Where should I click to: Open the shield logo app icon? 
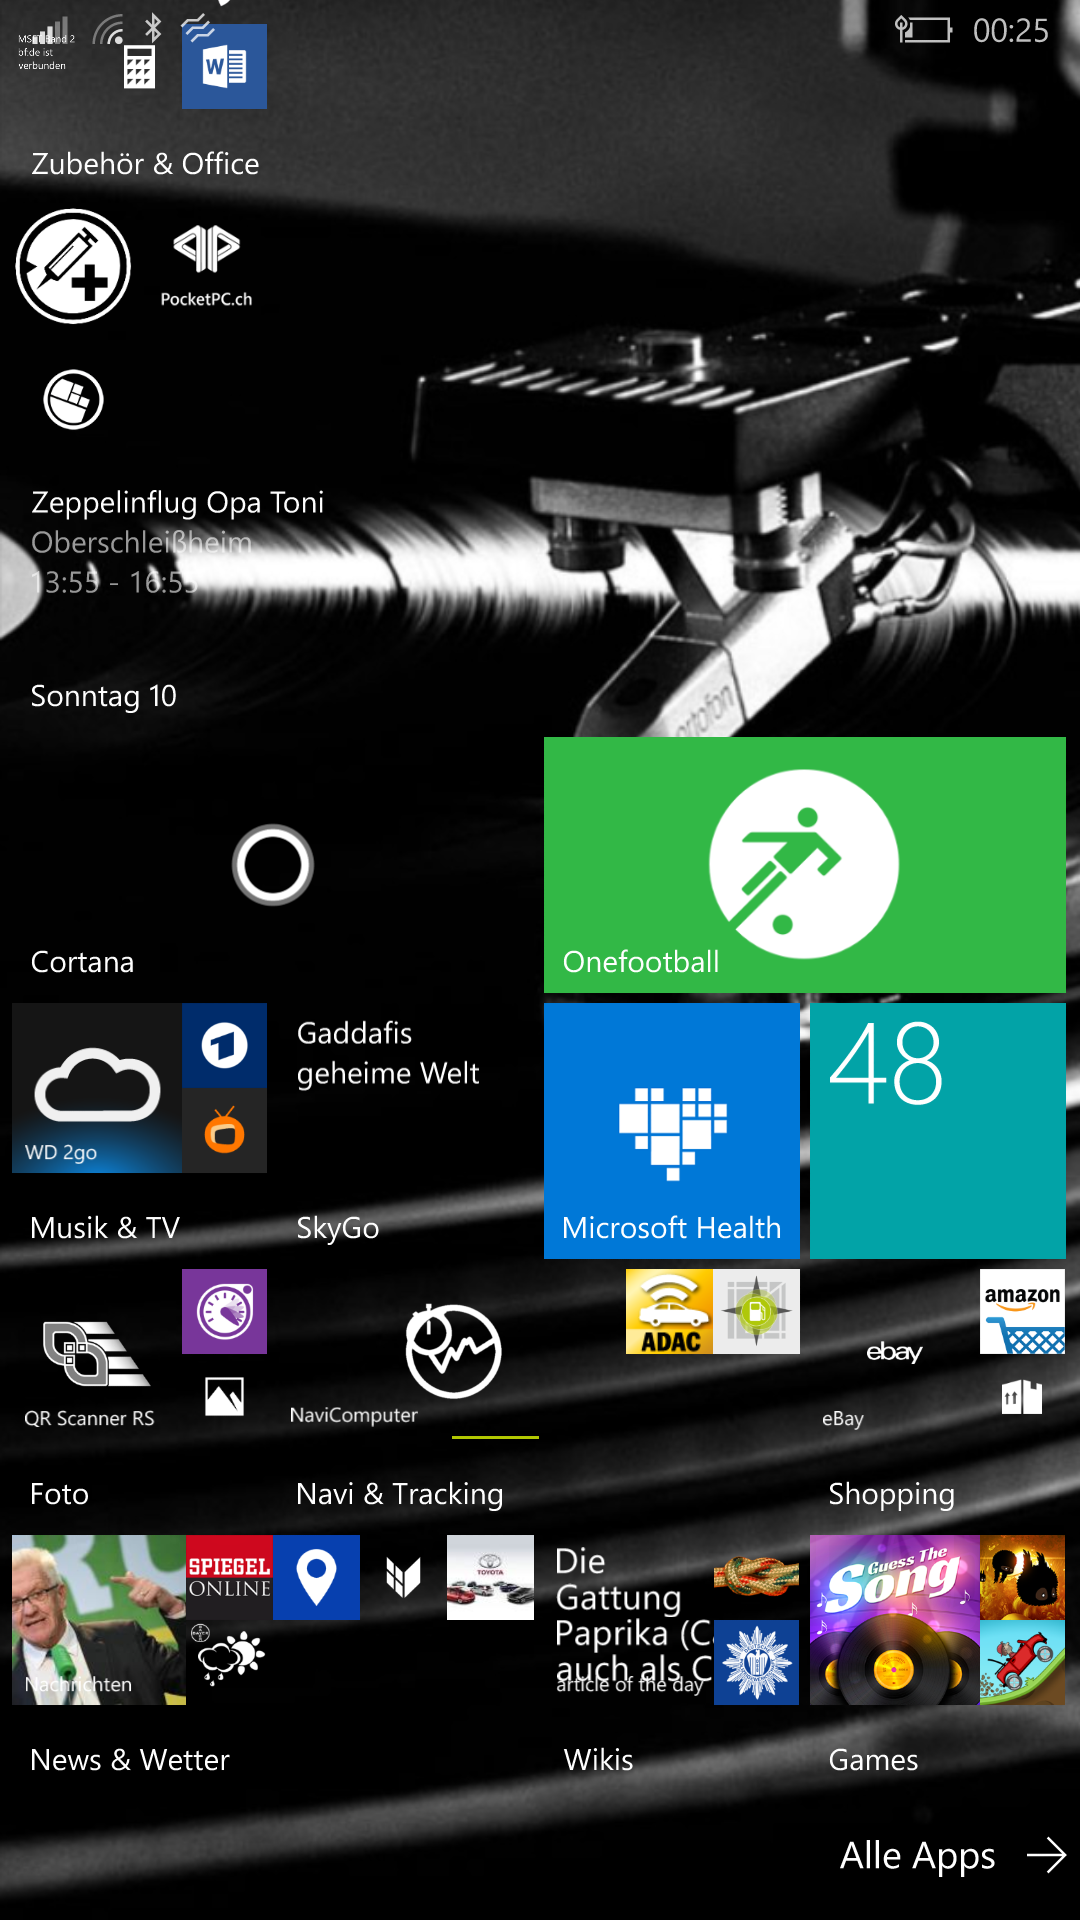tap(403, 1577)
